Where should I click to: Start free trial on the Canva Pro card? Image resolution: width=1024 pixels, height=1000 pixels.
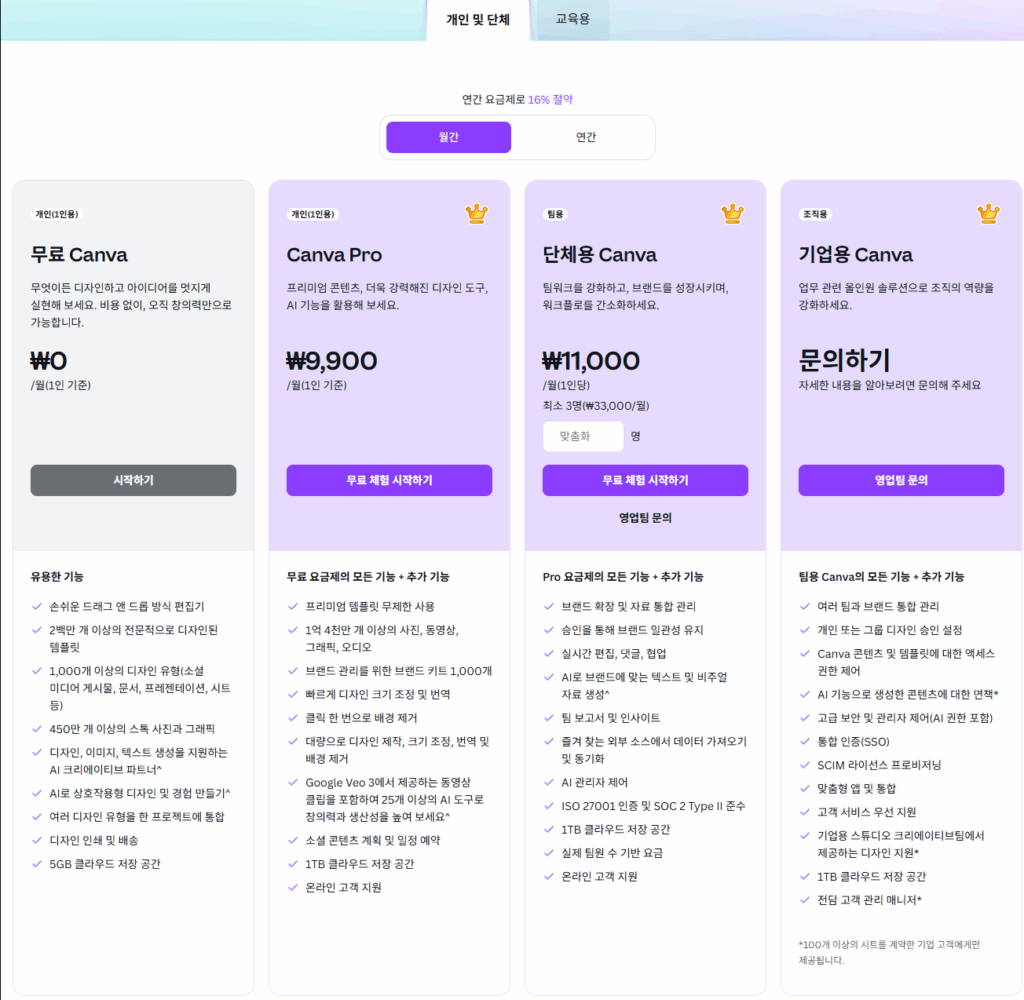pyautogui.click(x=389, y=480)
